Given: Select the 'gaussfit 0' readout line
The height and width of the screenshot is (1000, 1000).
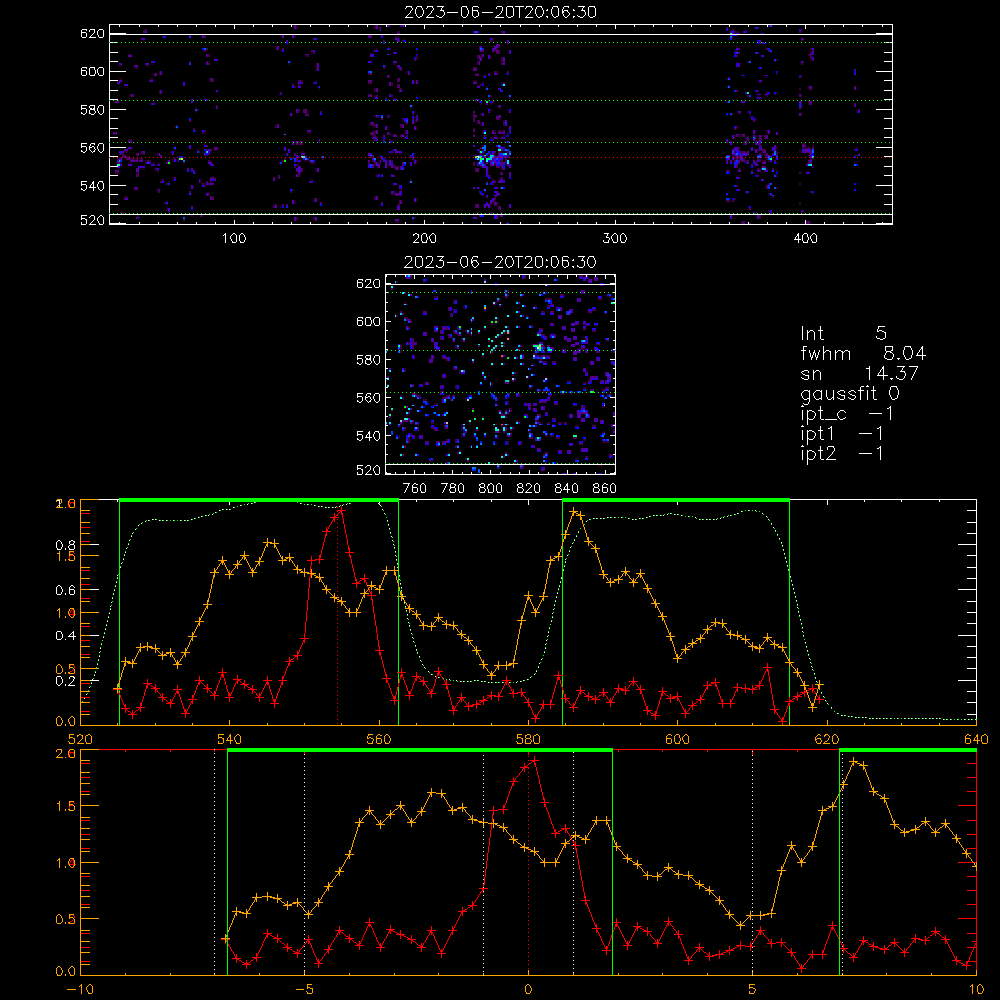Looking at the screenshot, I should pos(850,393).
